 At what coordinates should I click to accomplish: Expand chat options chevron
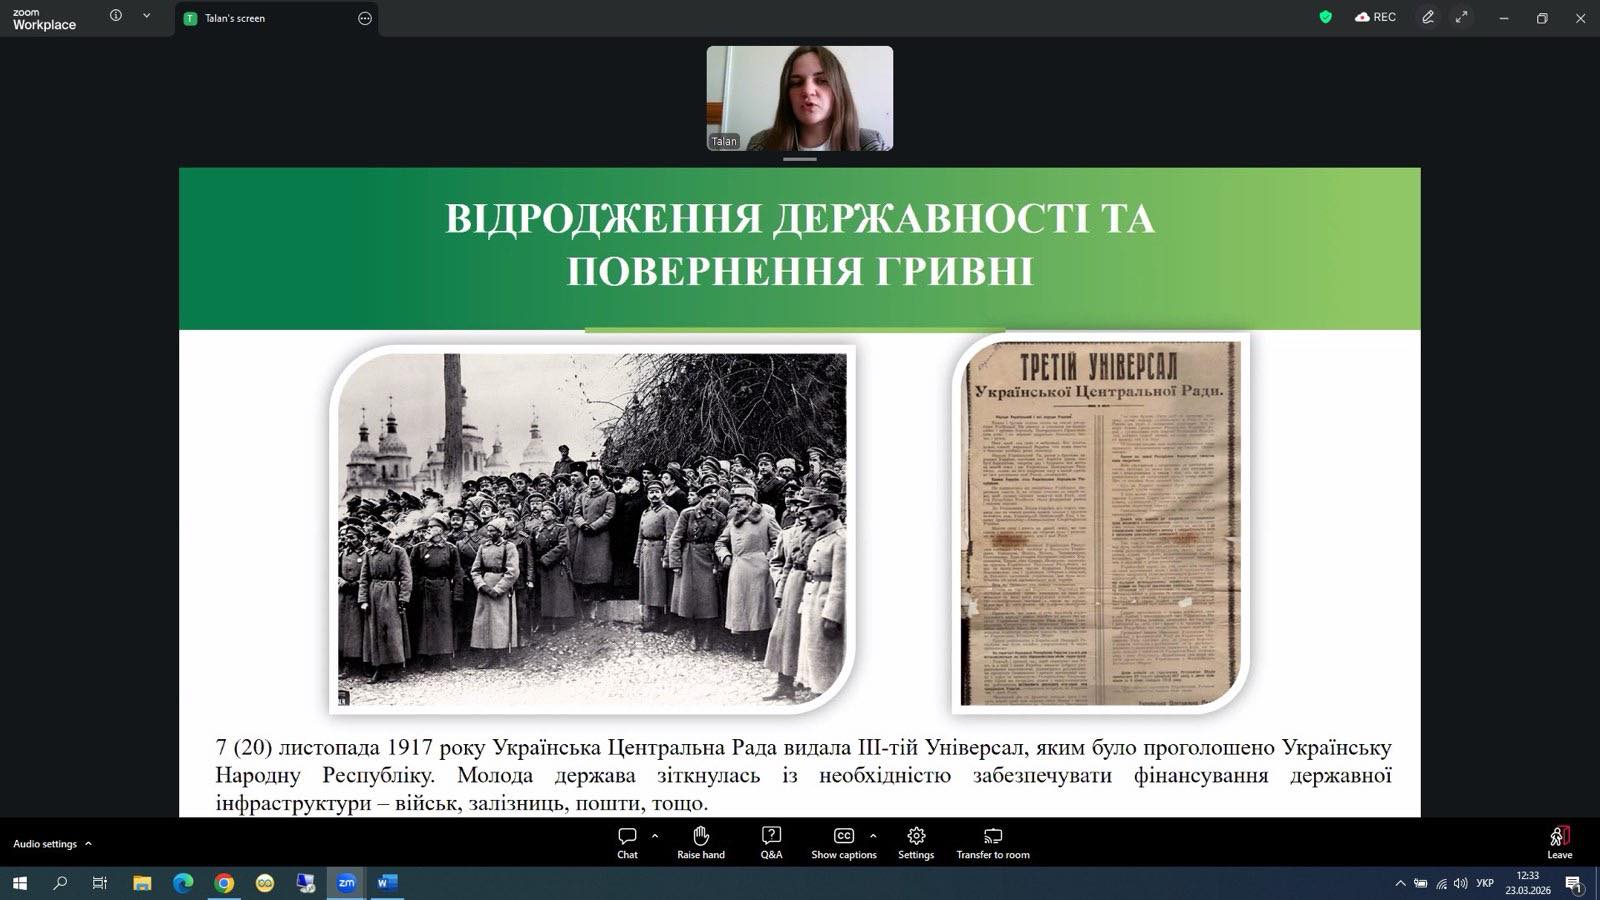(x=655, y=836)
